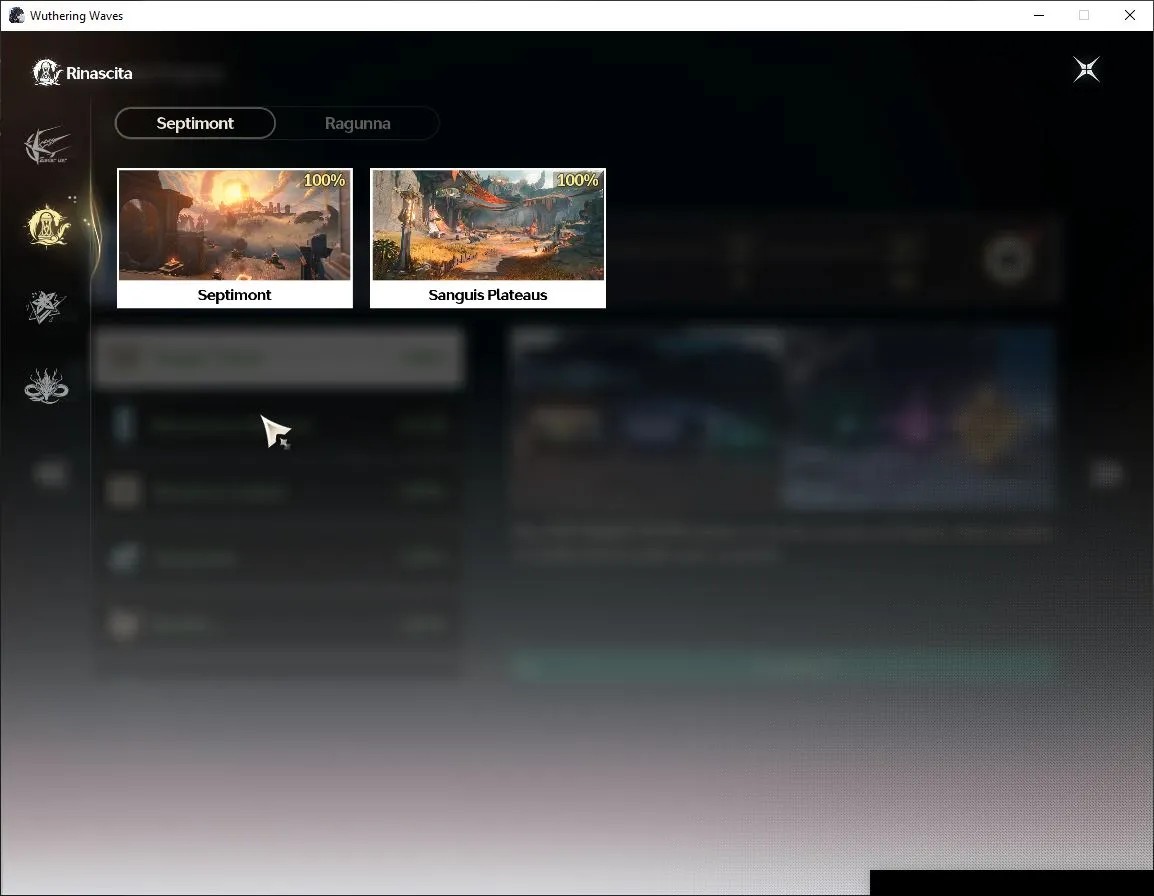1154x896 pixels.
Task: Click the Septimont caption under the sunset image
Action: coord(234,294)
